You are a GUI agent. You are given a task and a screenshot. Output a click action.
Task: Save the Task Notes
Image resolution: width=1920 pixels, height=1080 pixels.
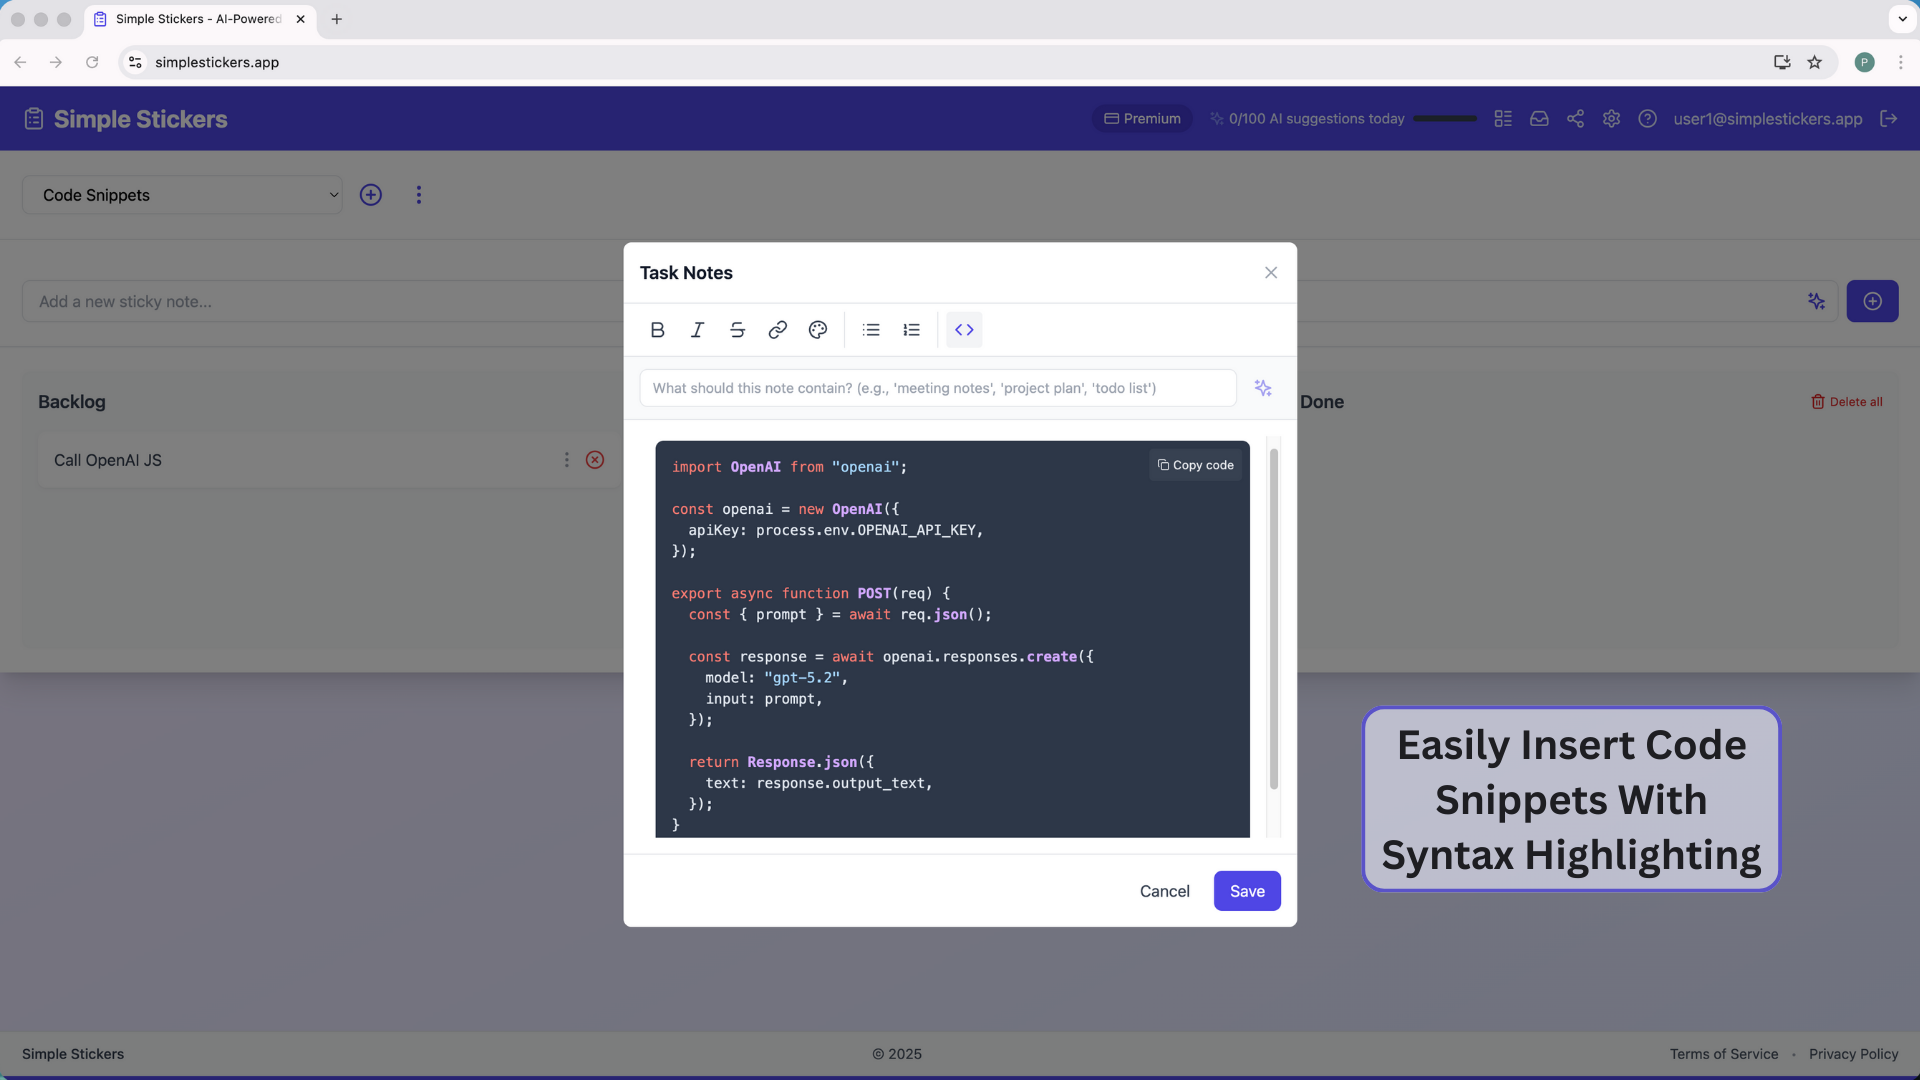tap(1246, 891)
